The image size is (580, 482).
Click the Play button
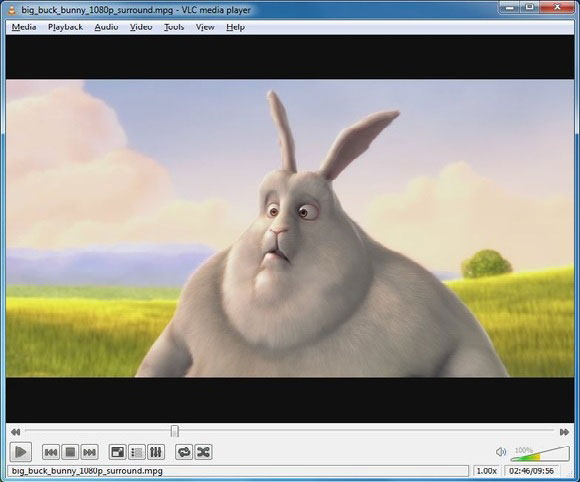click(x=21, y=452)
